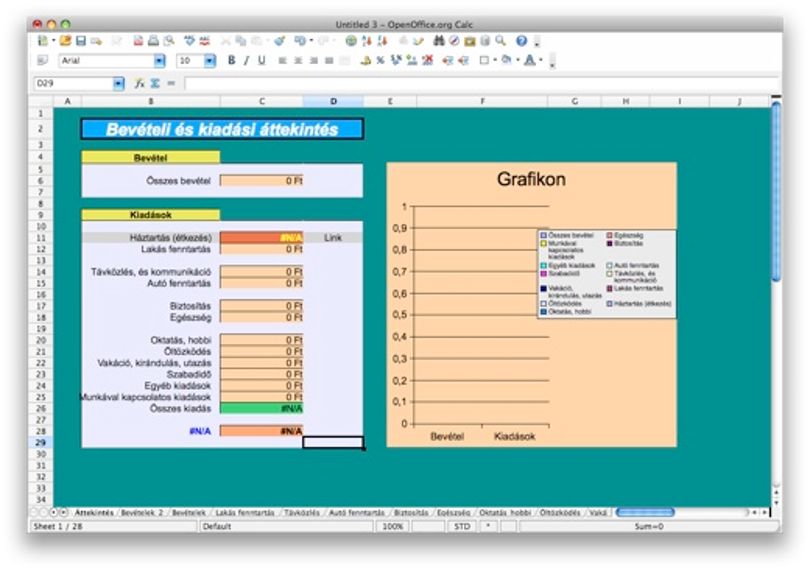The width and height of the screenshot is (810, 570).
Task: Open the Help question mark icon
Action: click(521, 41)
